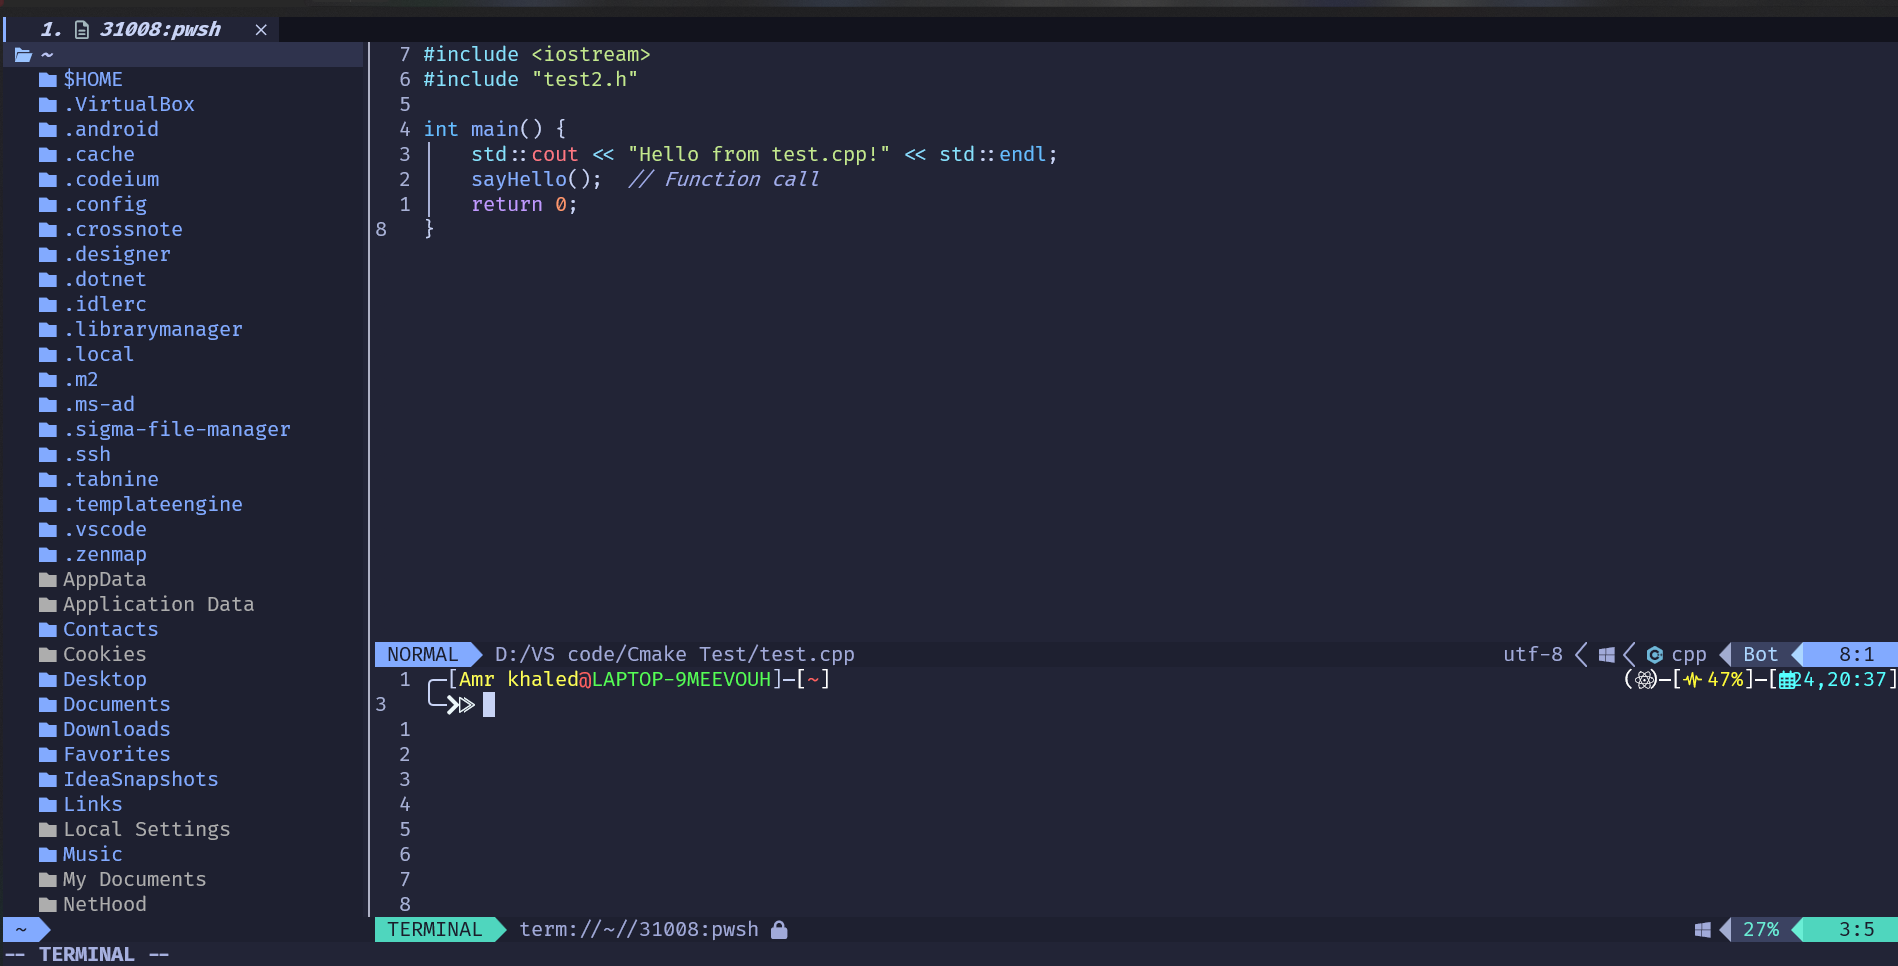Click the TERMINAL mode indicator in statusline
The width and height of the screenshot is (1898, 966).
coord(434,930)
